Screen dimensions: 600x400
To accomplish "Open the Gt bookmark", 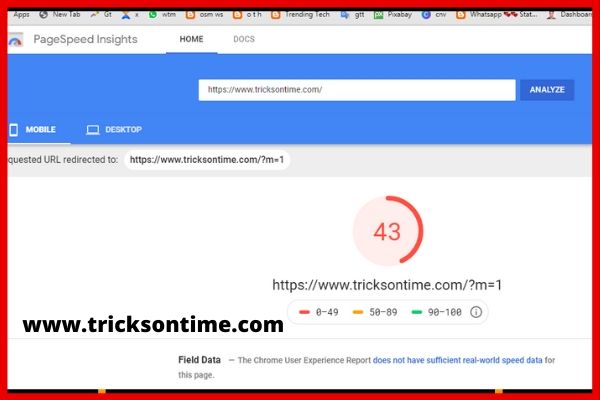I will pyautogui.click(x=101, y=15).
